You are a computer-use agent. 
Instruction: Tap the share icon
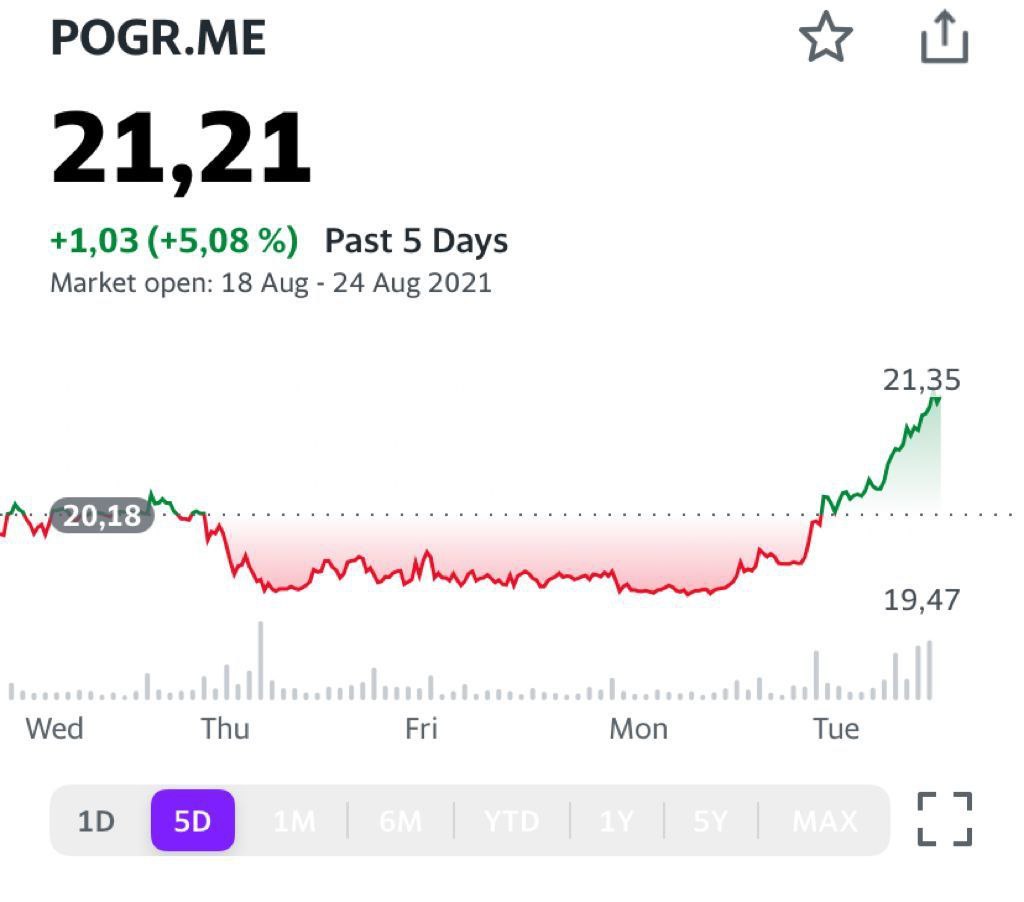click(x=944, y=39)
